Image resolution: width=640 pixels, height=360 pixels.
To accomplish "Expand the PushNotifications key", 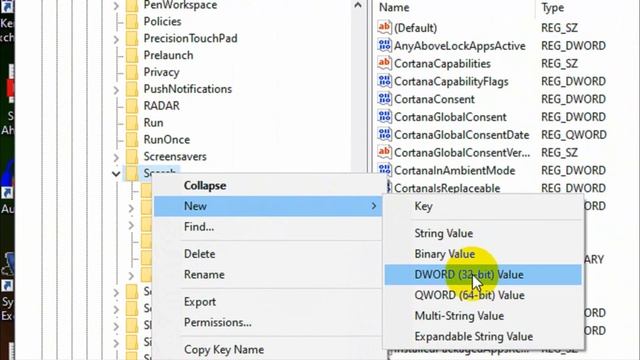I will coord(116,90).
